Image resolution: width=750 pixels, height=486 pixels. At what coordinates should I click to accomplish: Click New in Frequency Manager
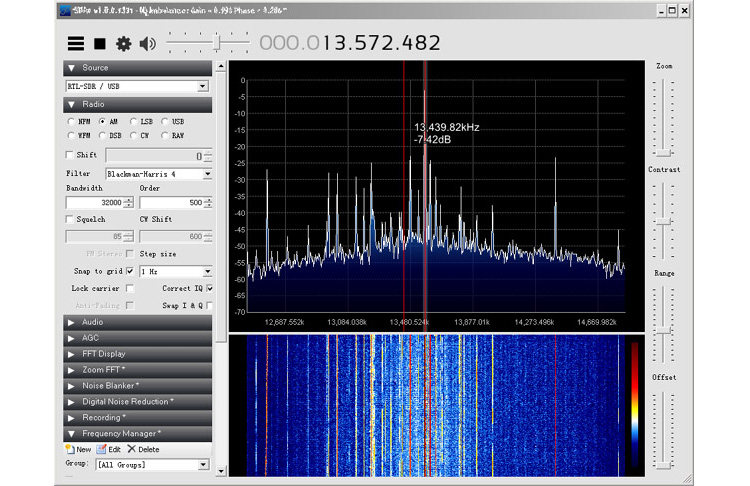coord(78,450)
